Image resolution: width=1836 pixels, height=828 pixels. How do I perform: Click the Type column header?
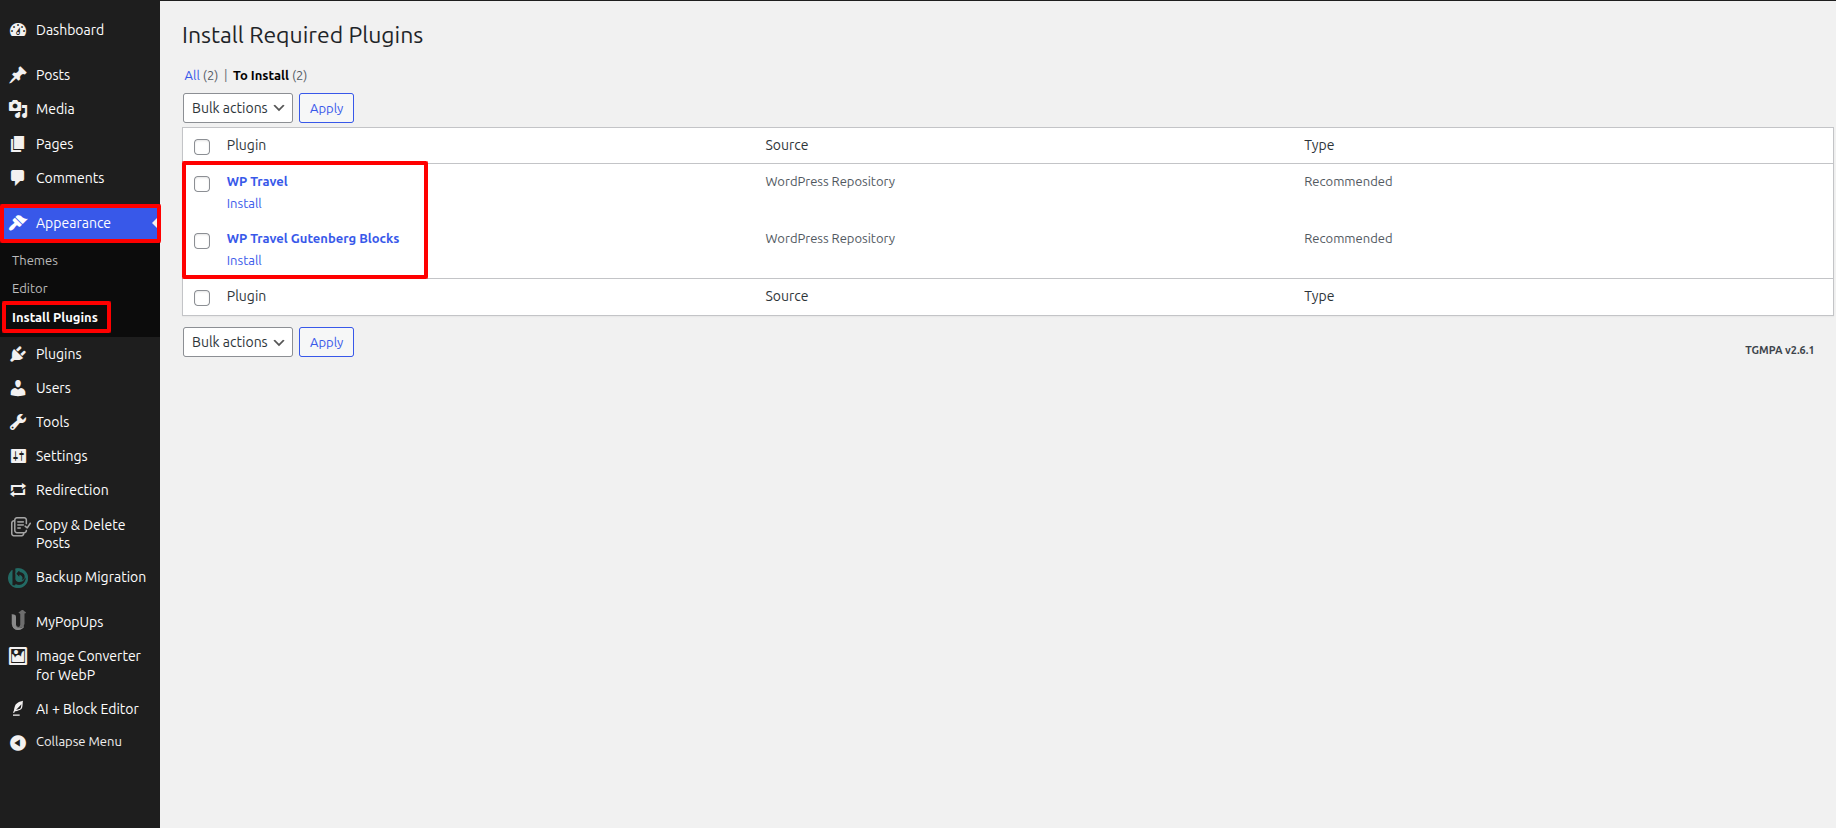[1319, 145]
